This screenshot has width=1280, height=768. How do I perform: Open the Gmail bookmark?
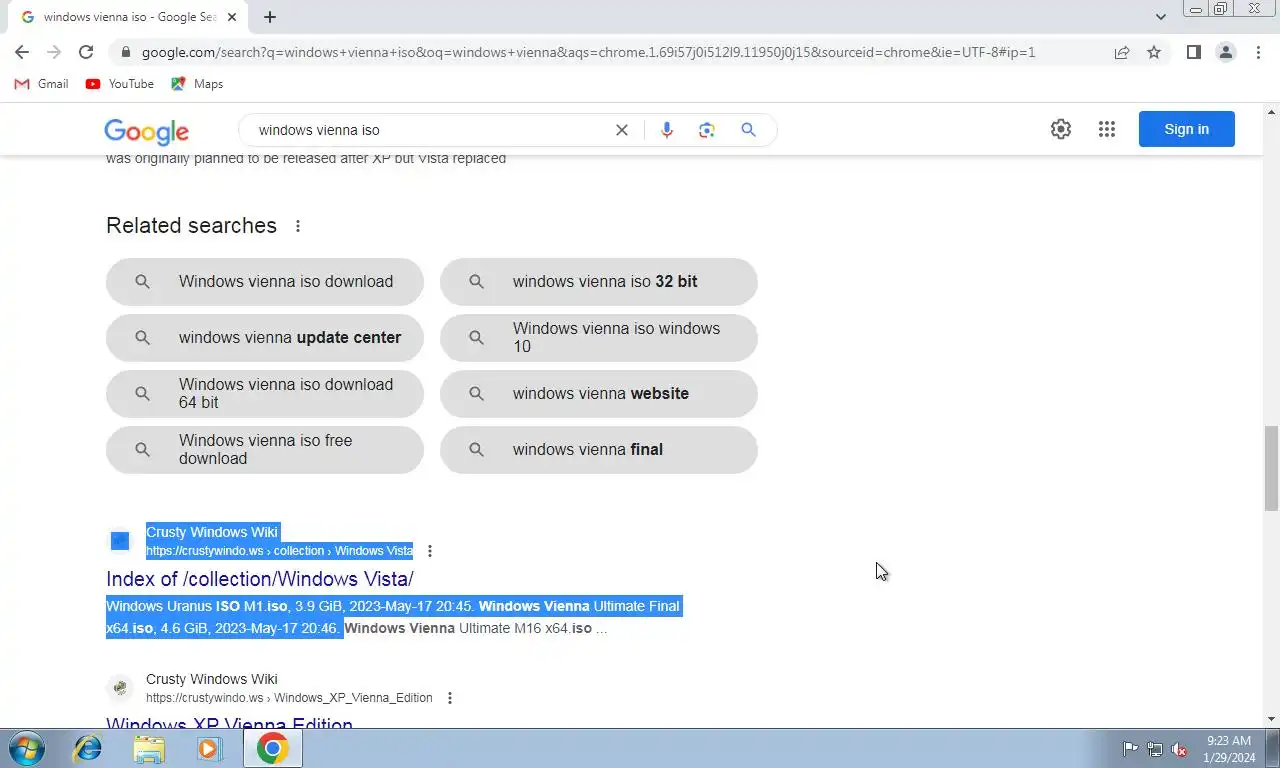click(42, 84)
